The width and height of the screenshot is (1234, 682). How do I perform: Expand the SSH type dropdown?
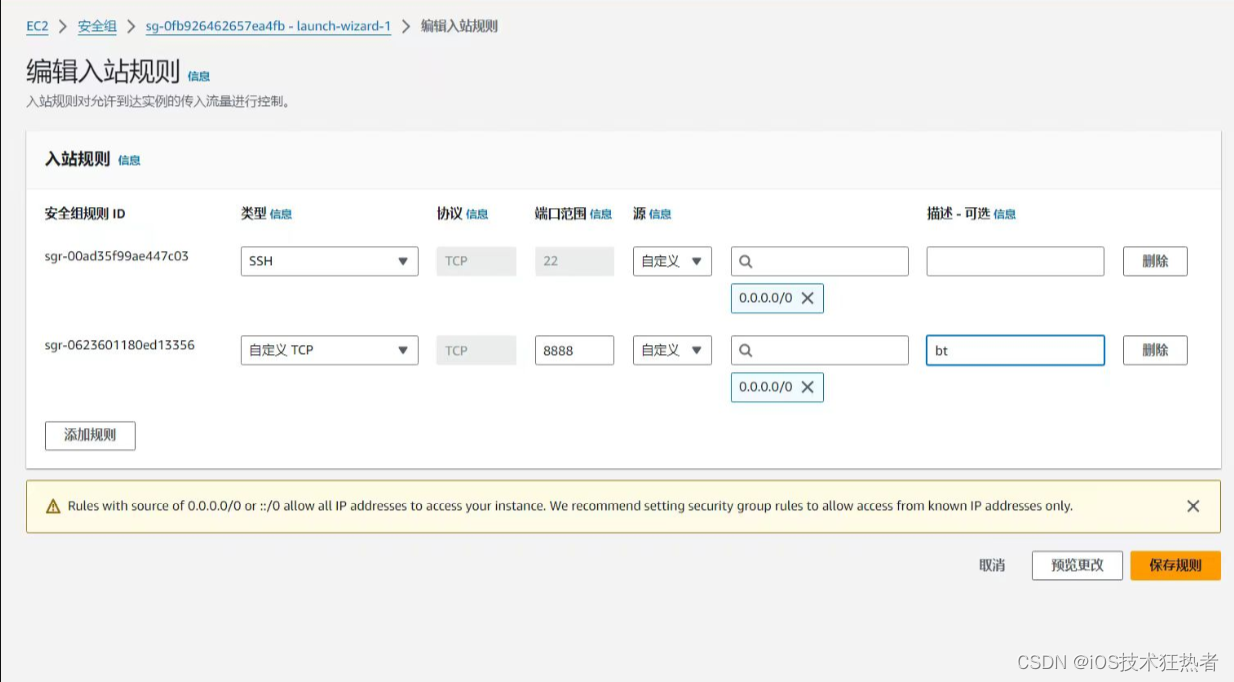(x=329, y=261)
